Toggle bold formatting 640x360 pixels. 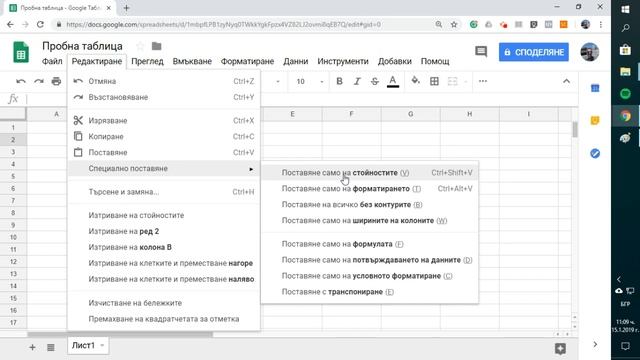point(339,81)
